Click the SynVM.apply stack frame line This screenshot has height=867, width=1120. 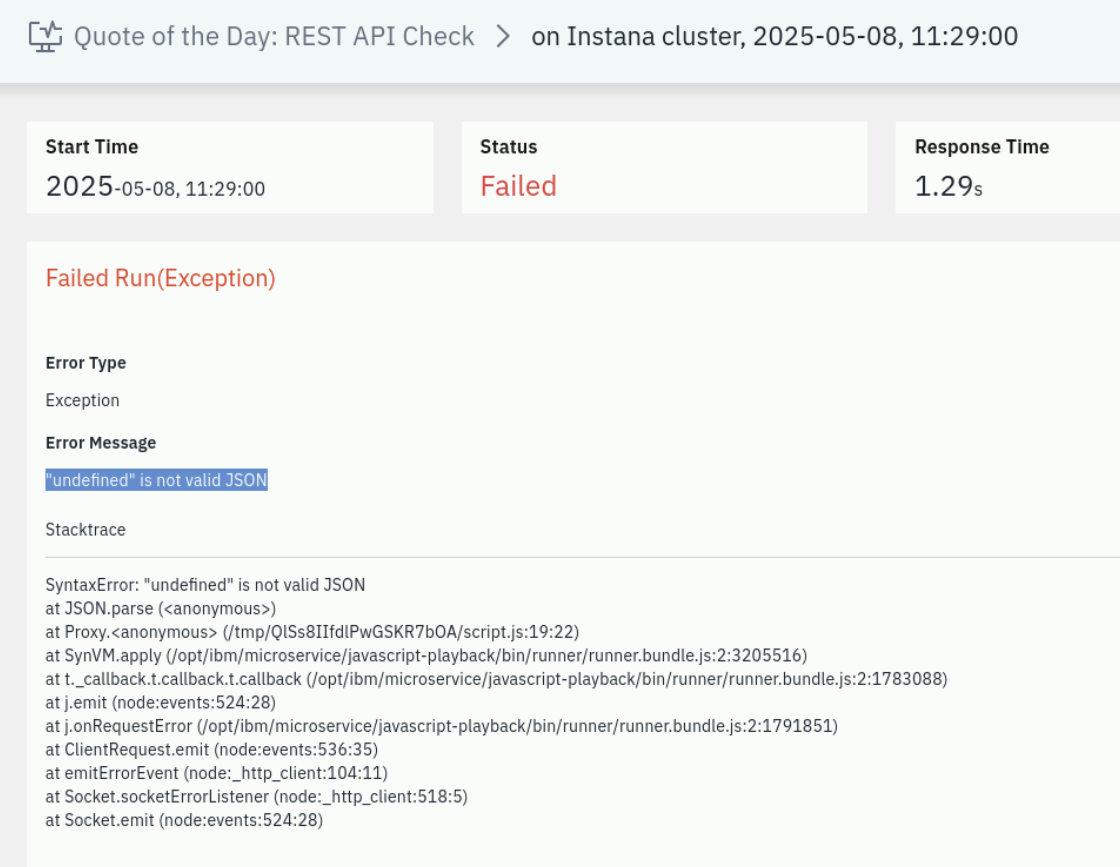tap(426, 656)
